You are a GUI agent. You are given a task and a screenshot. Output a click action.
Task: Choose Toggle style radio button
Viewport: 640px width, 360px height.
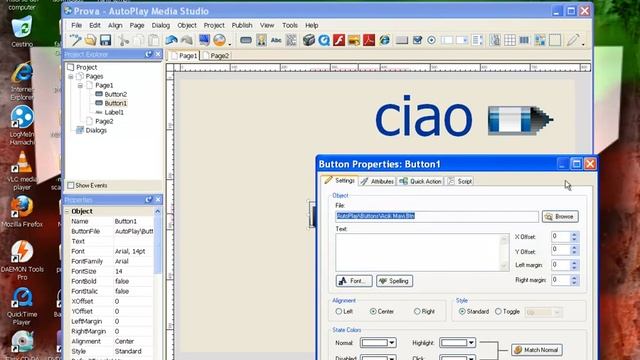click(x=498, y=311)
